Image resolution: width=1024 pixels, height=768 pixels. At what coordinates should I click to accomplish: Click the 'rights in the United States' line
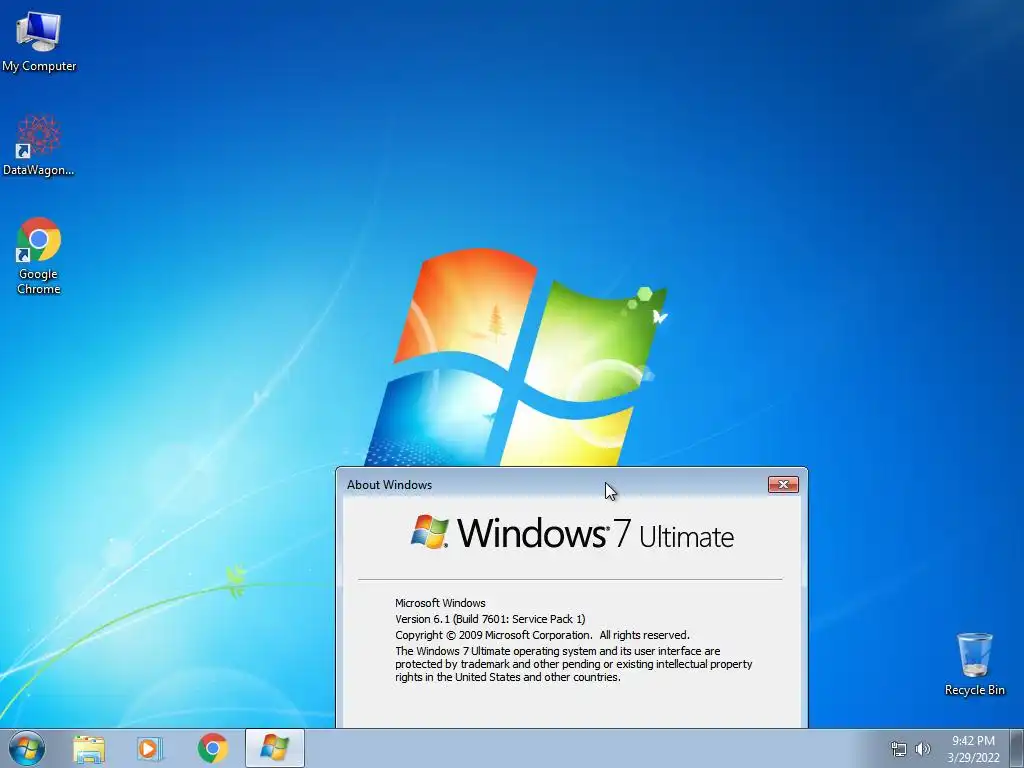point(507,677)
